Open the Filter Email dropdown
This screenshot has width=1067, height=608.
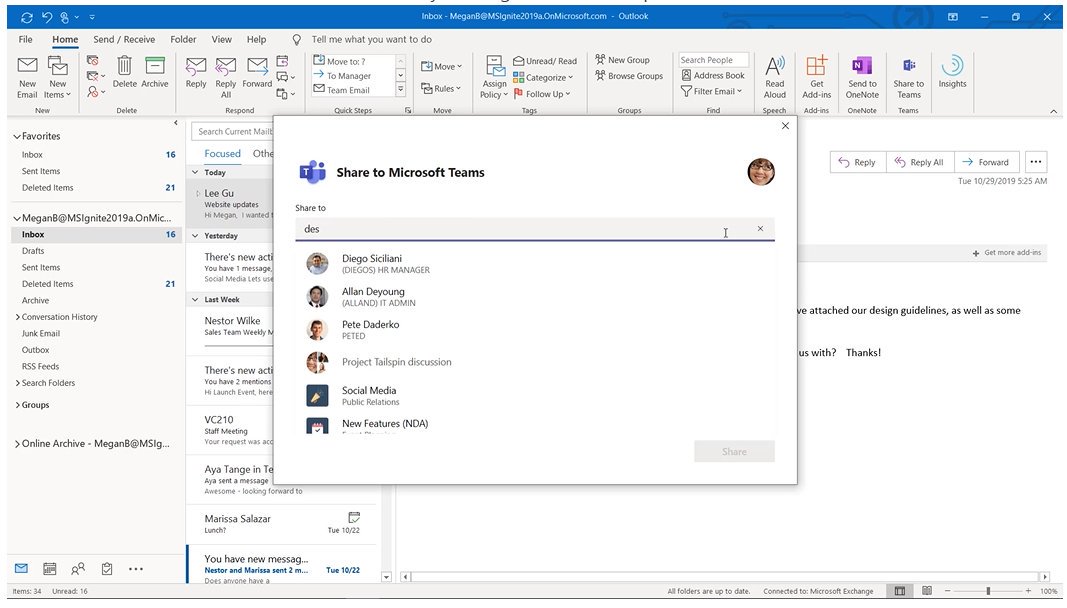[x=711, y=91]
